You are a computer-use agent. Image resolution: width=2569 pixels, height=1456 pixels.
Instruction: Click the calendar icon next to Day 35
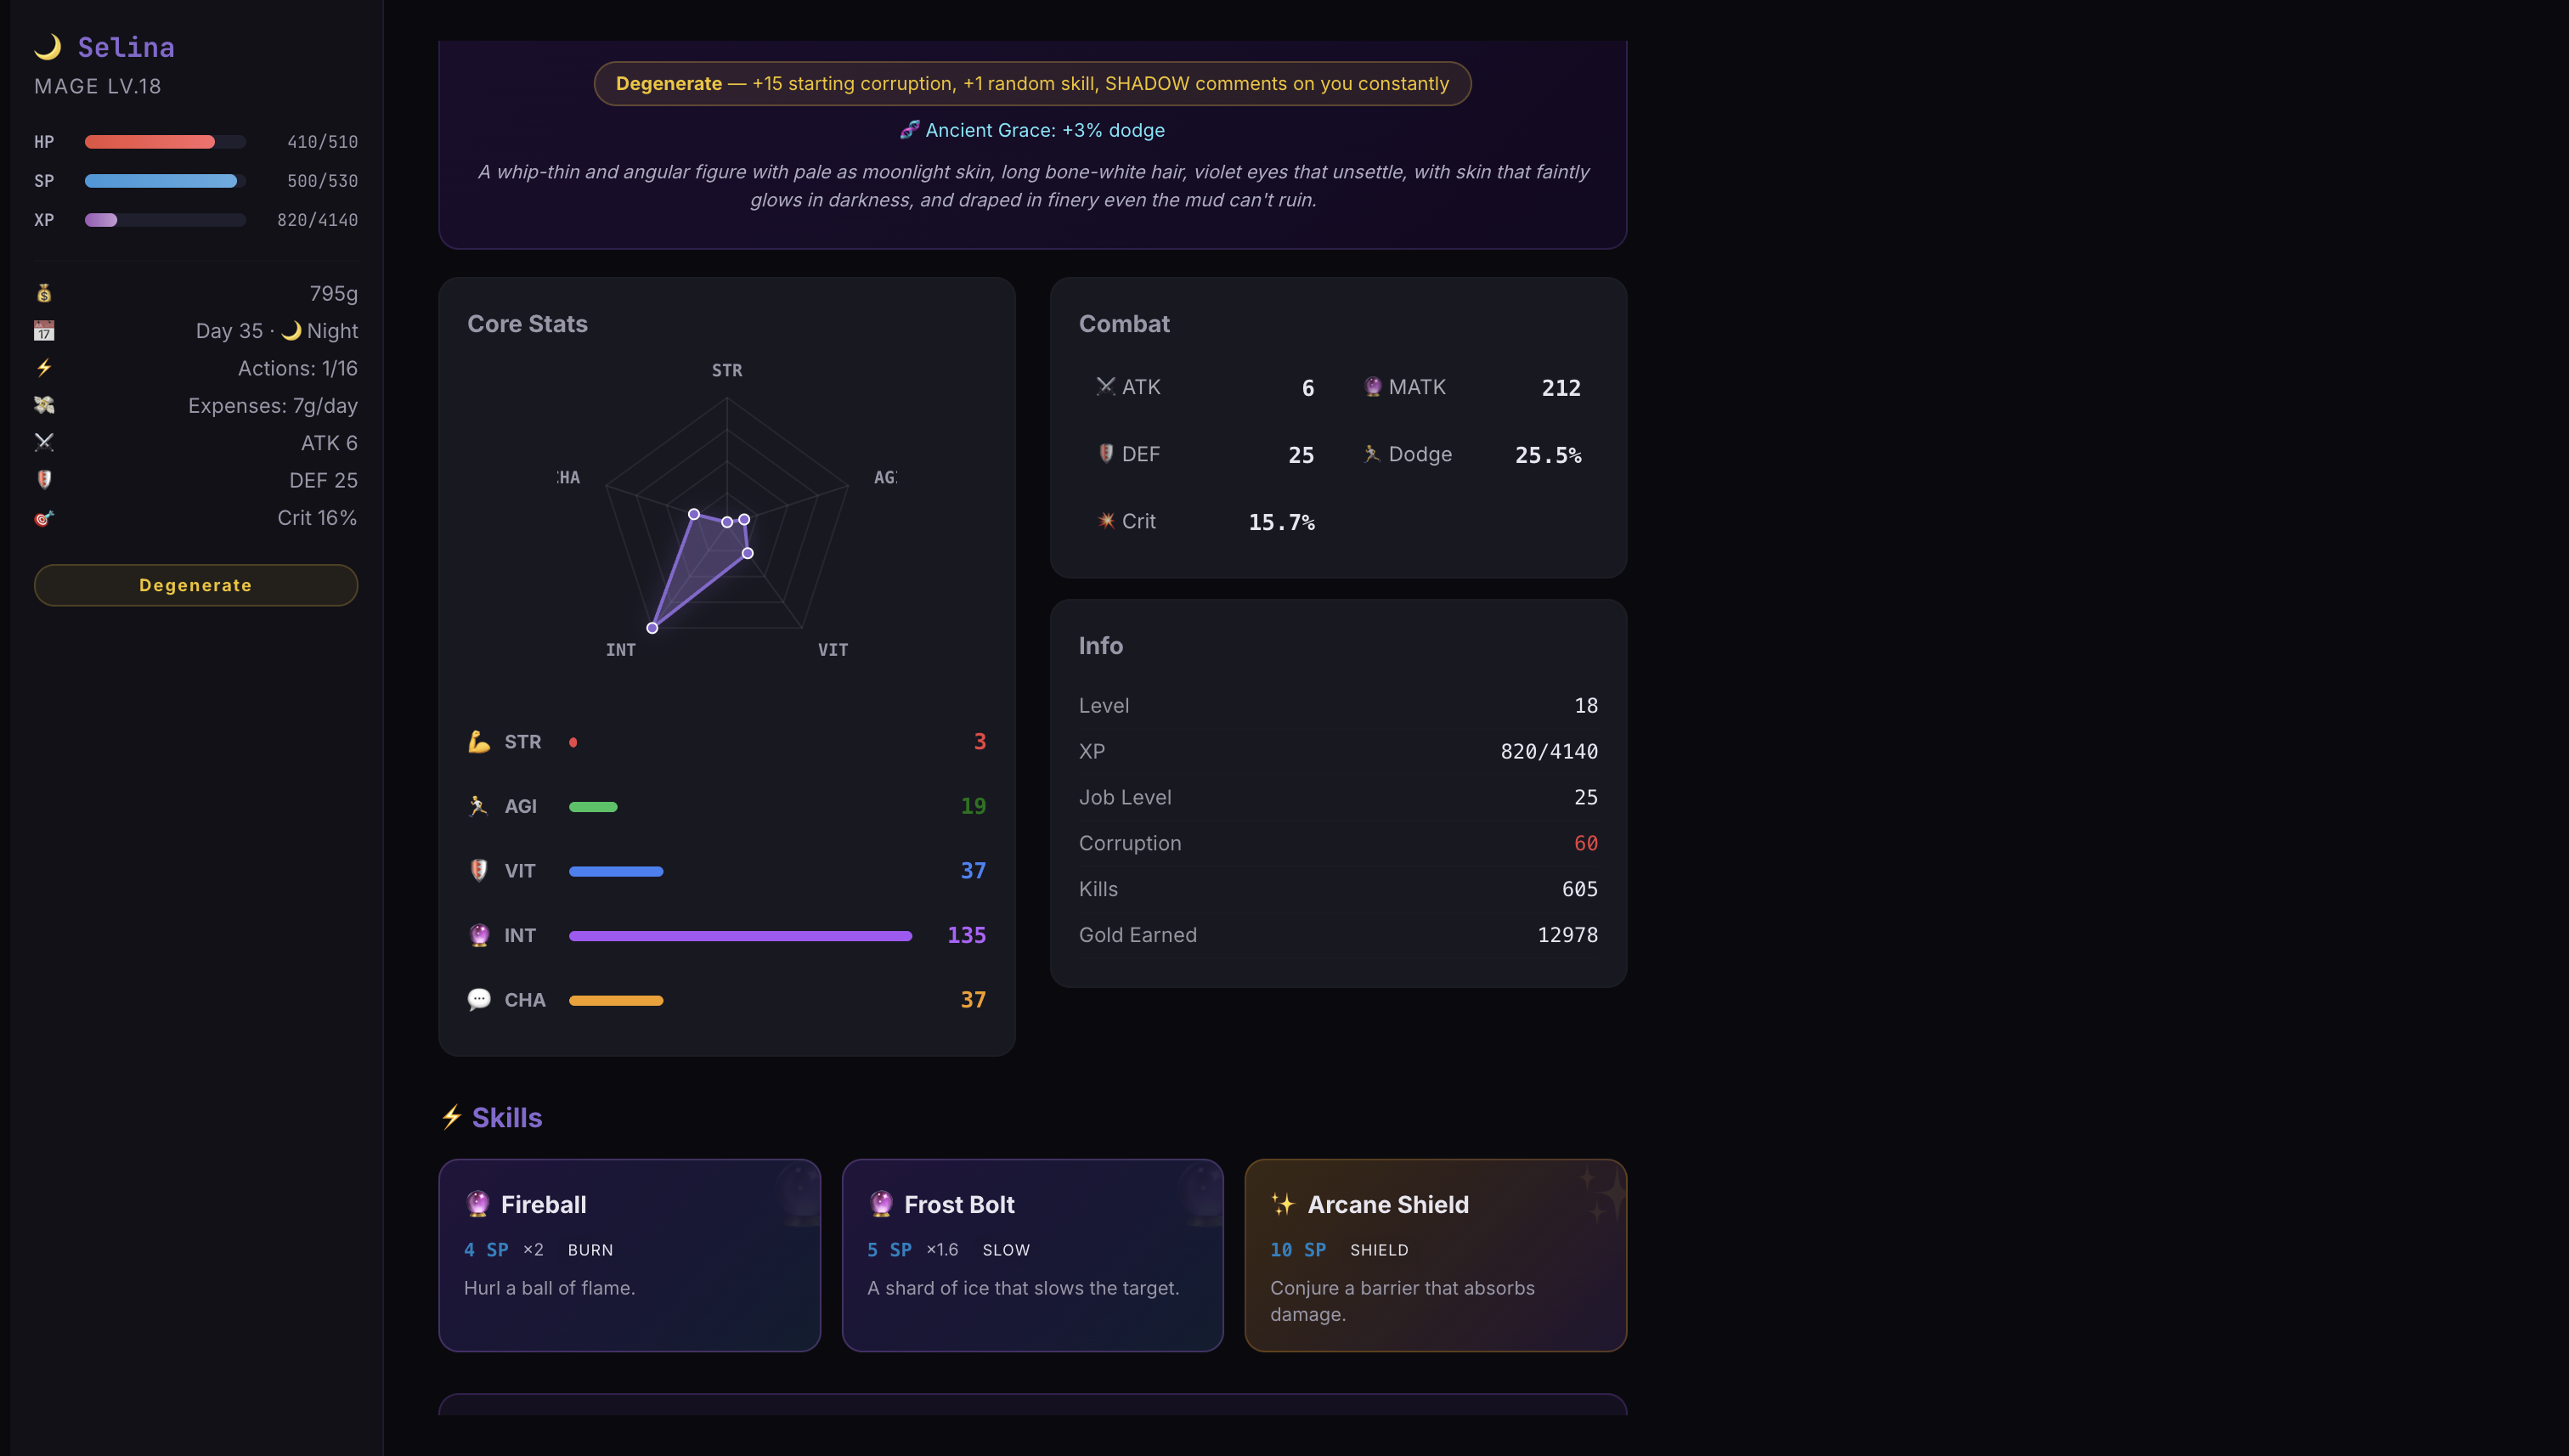point(44,331)
